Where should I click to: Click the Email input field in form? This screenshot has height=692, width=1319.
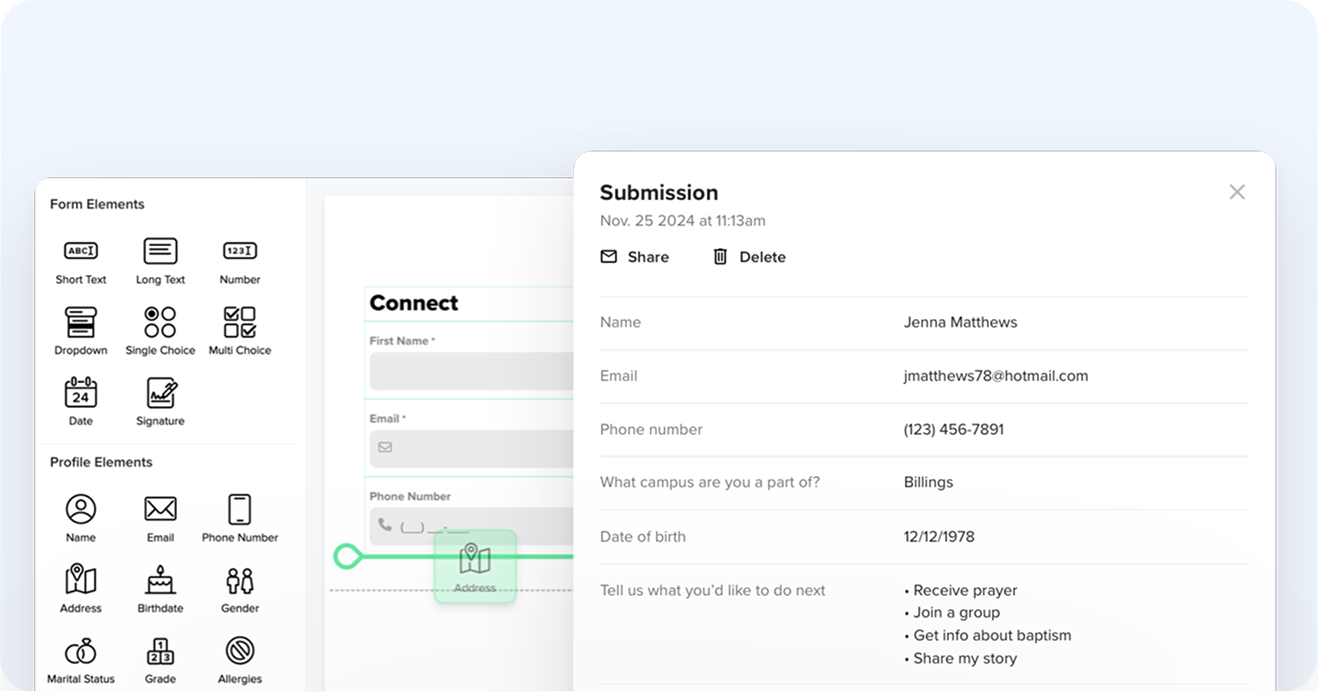(x=472, y=449)
